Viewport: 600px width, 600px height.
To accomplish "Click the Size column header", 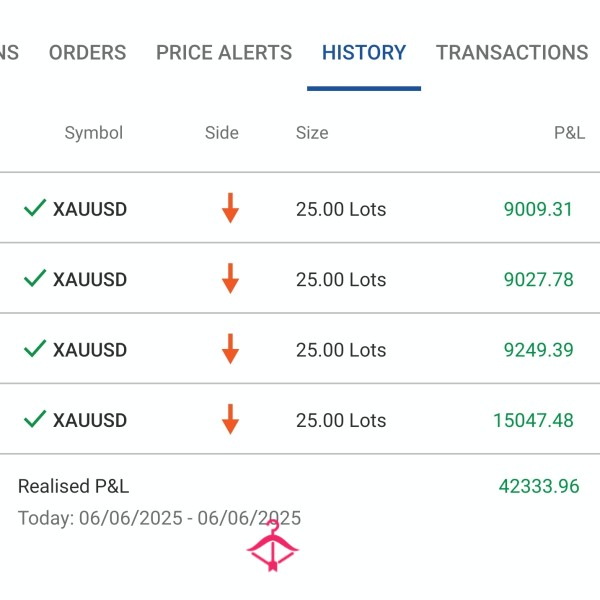I will [x=312, y=133].
